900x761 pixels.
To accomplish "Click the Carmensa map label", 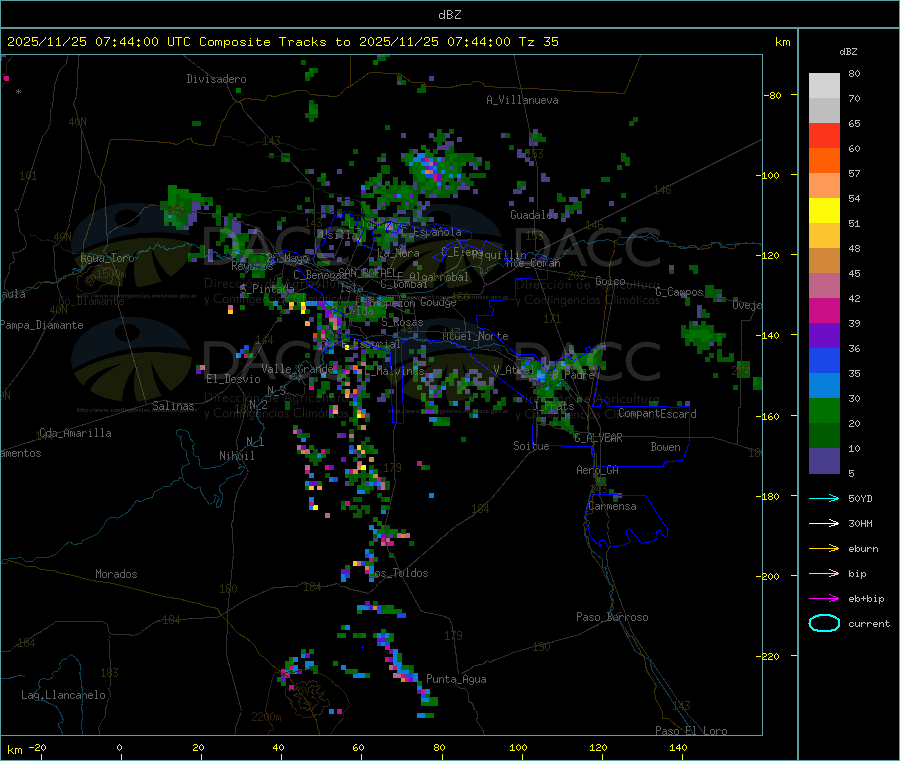I will pos(612,506).
